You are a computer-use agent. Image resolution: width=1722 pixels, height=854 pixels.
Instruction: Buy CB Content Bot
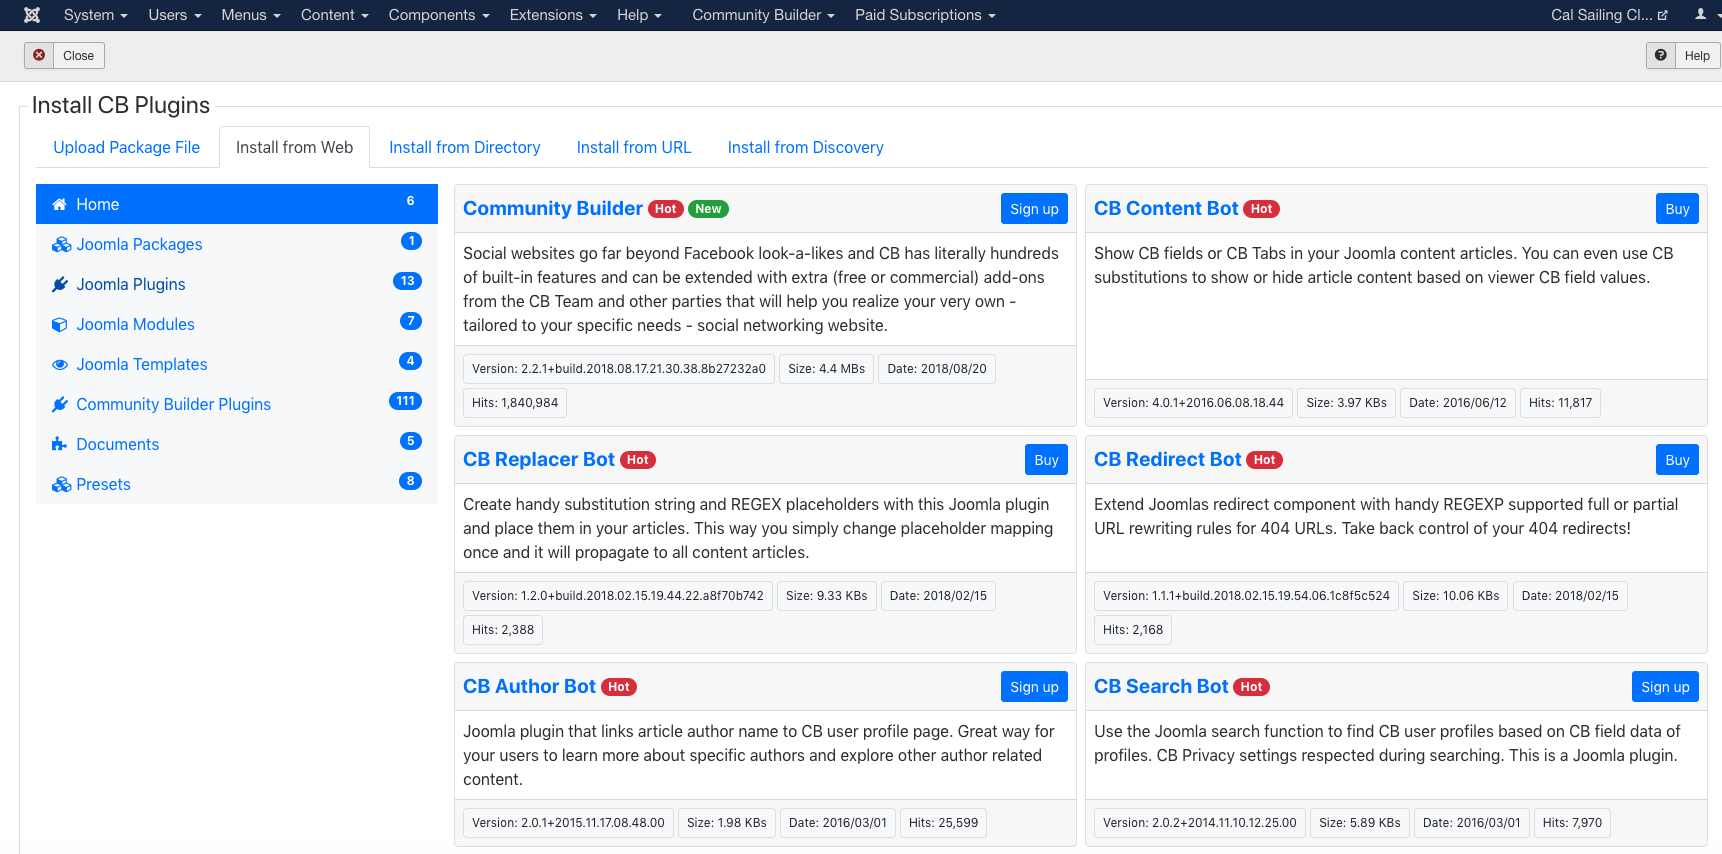pos(1677,209)
